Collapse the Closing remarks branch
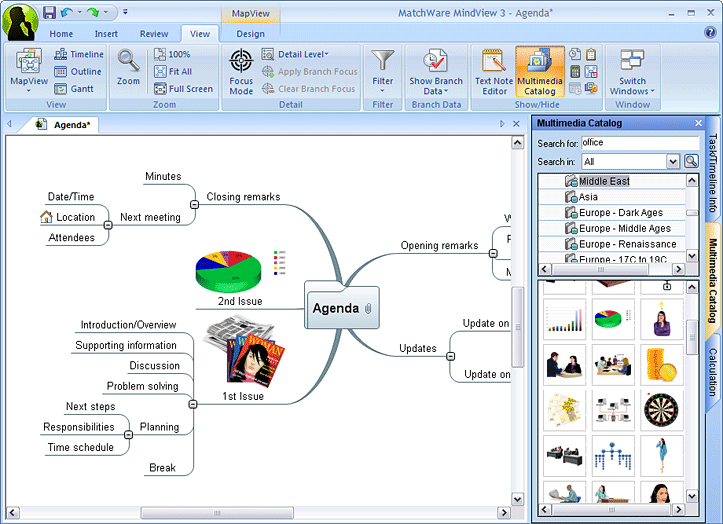This screenshot has width=723, height=524. [194, 204]
